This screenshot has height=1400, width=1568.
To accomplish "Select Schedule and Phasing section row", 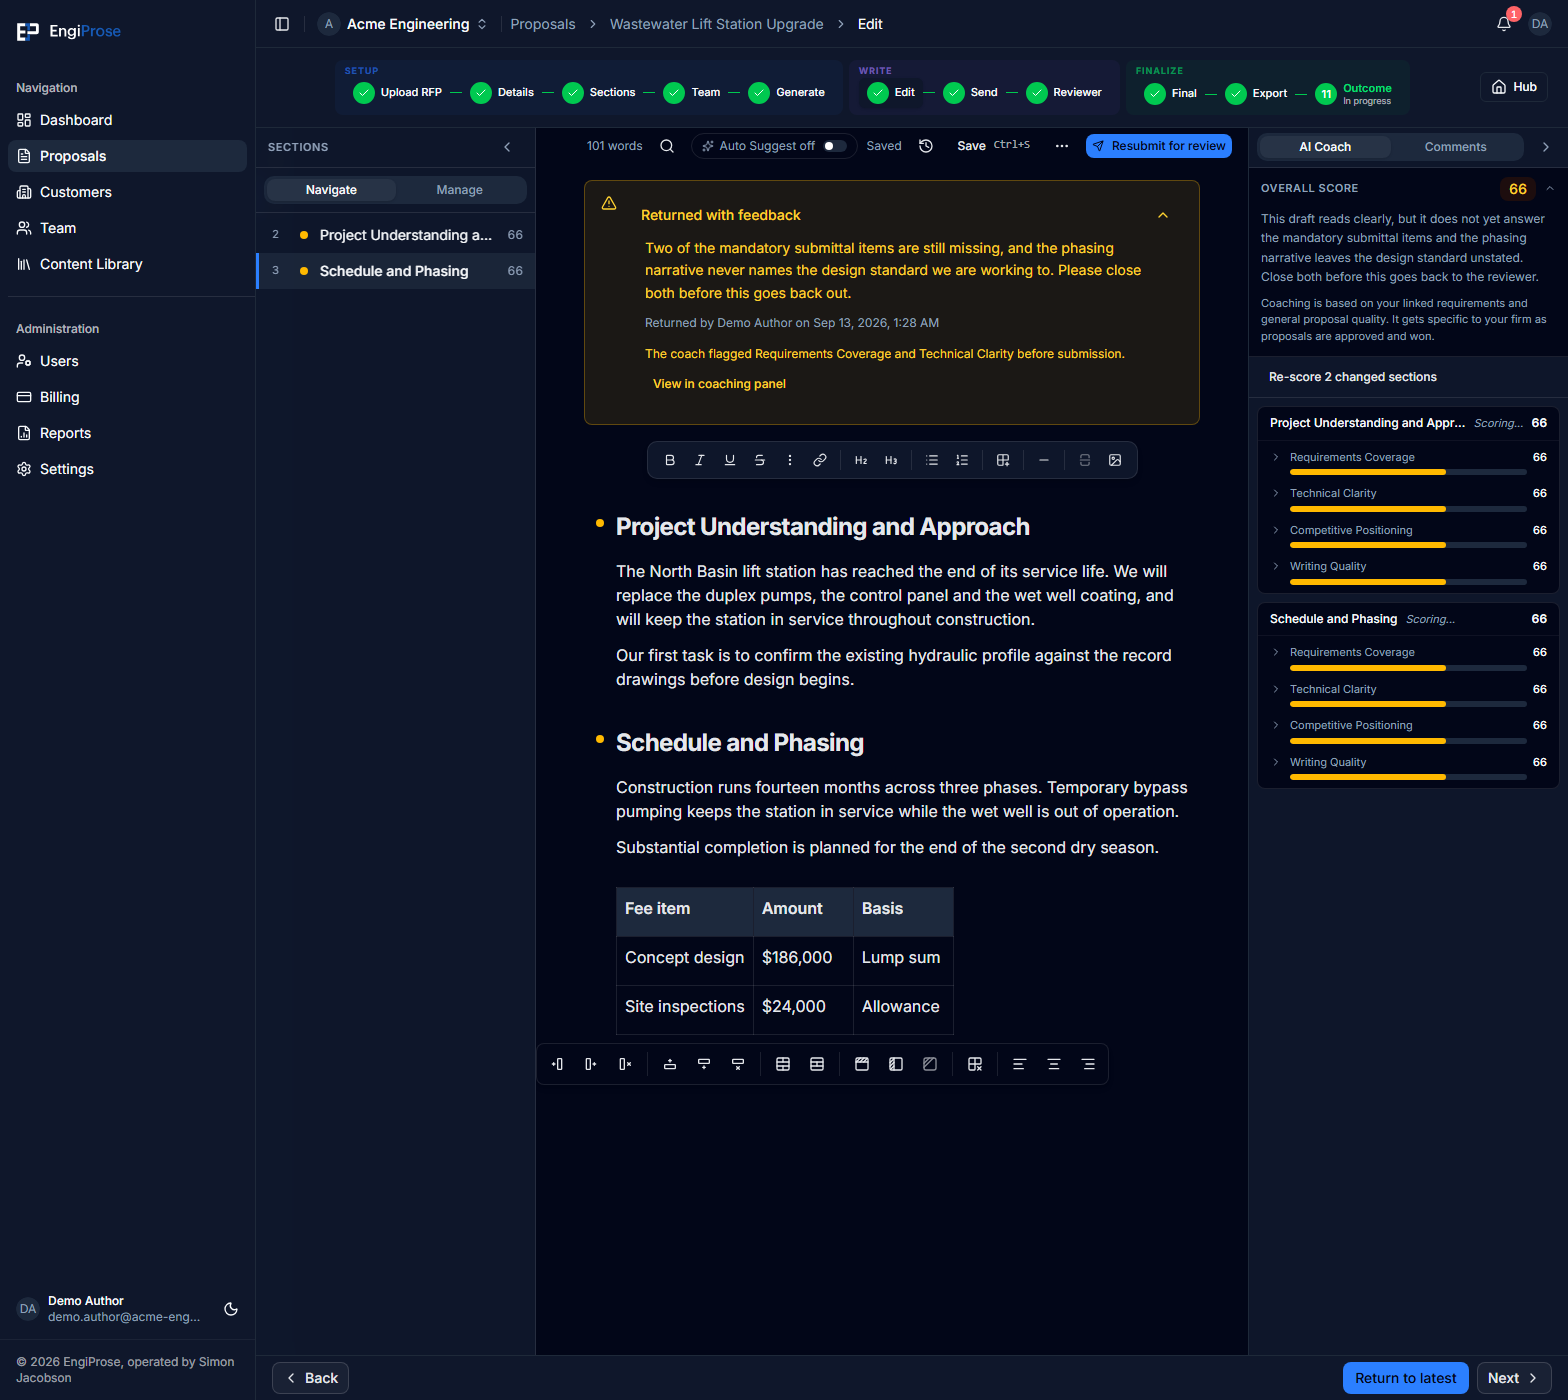I will click(x=396, y=271).
